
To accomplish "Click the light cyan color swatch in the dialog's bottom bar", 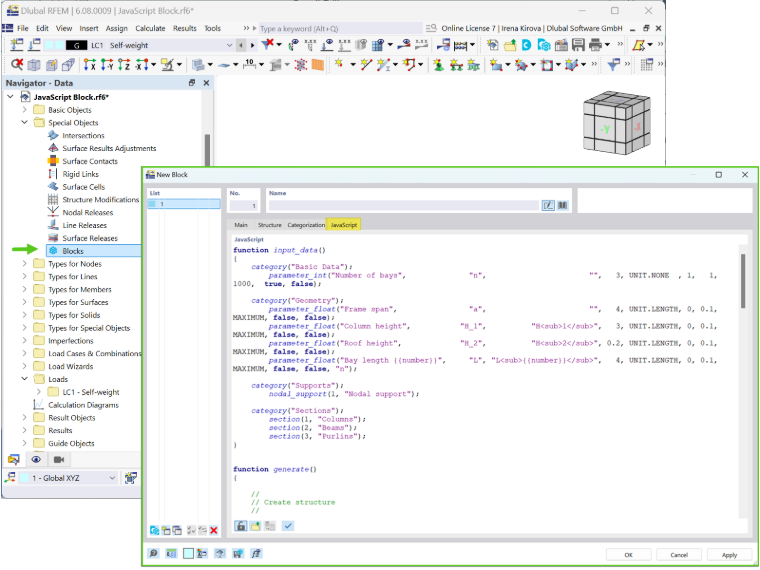I will click(188, 554).
